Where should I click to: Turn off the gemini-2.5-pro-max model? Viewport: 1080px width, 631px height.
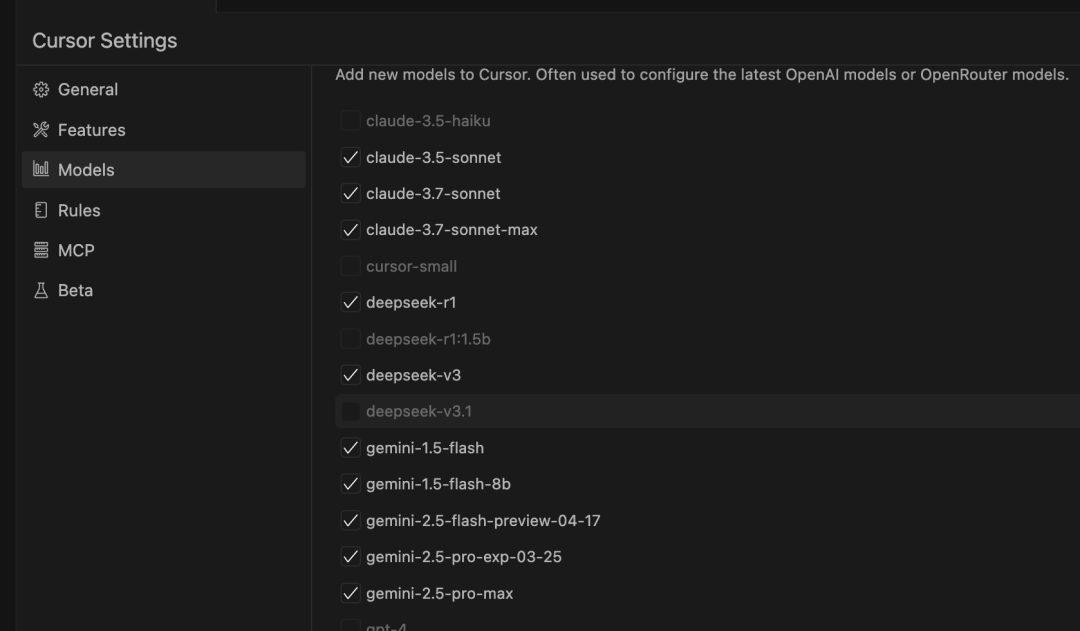coord(350,593)
